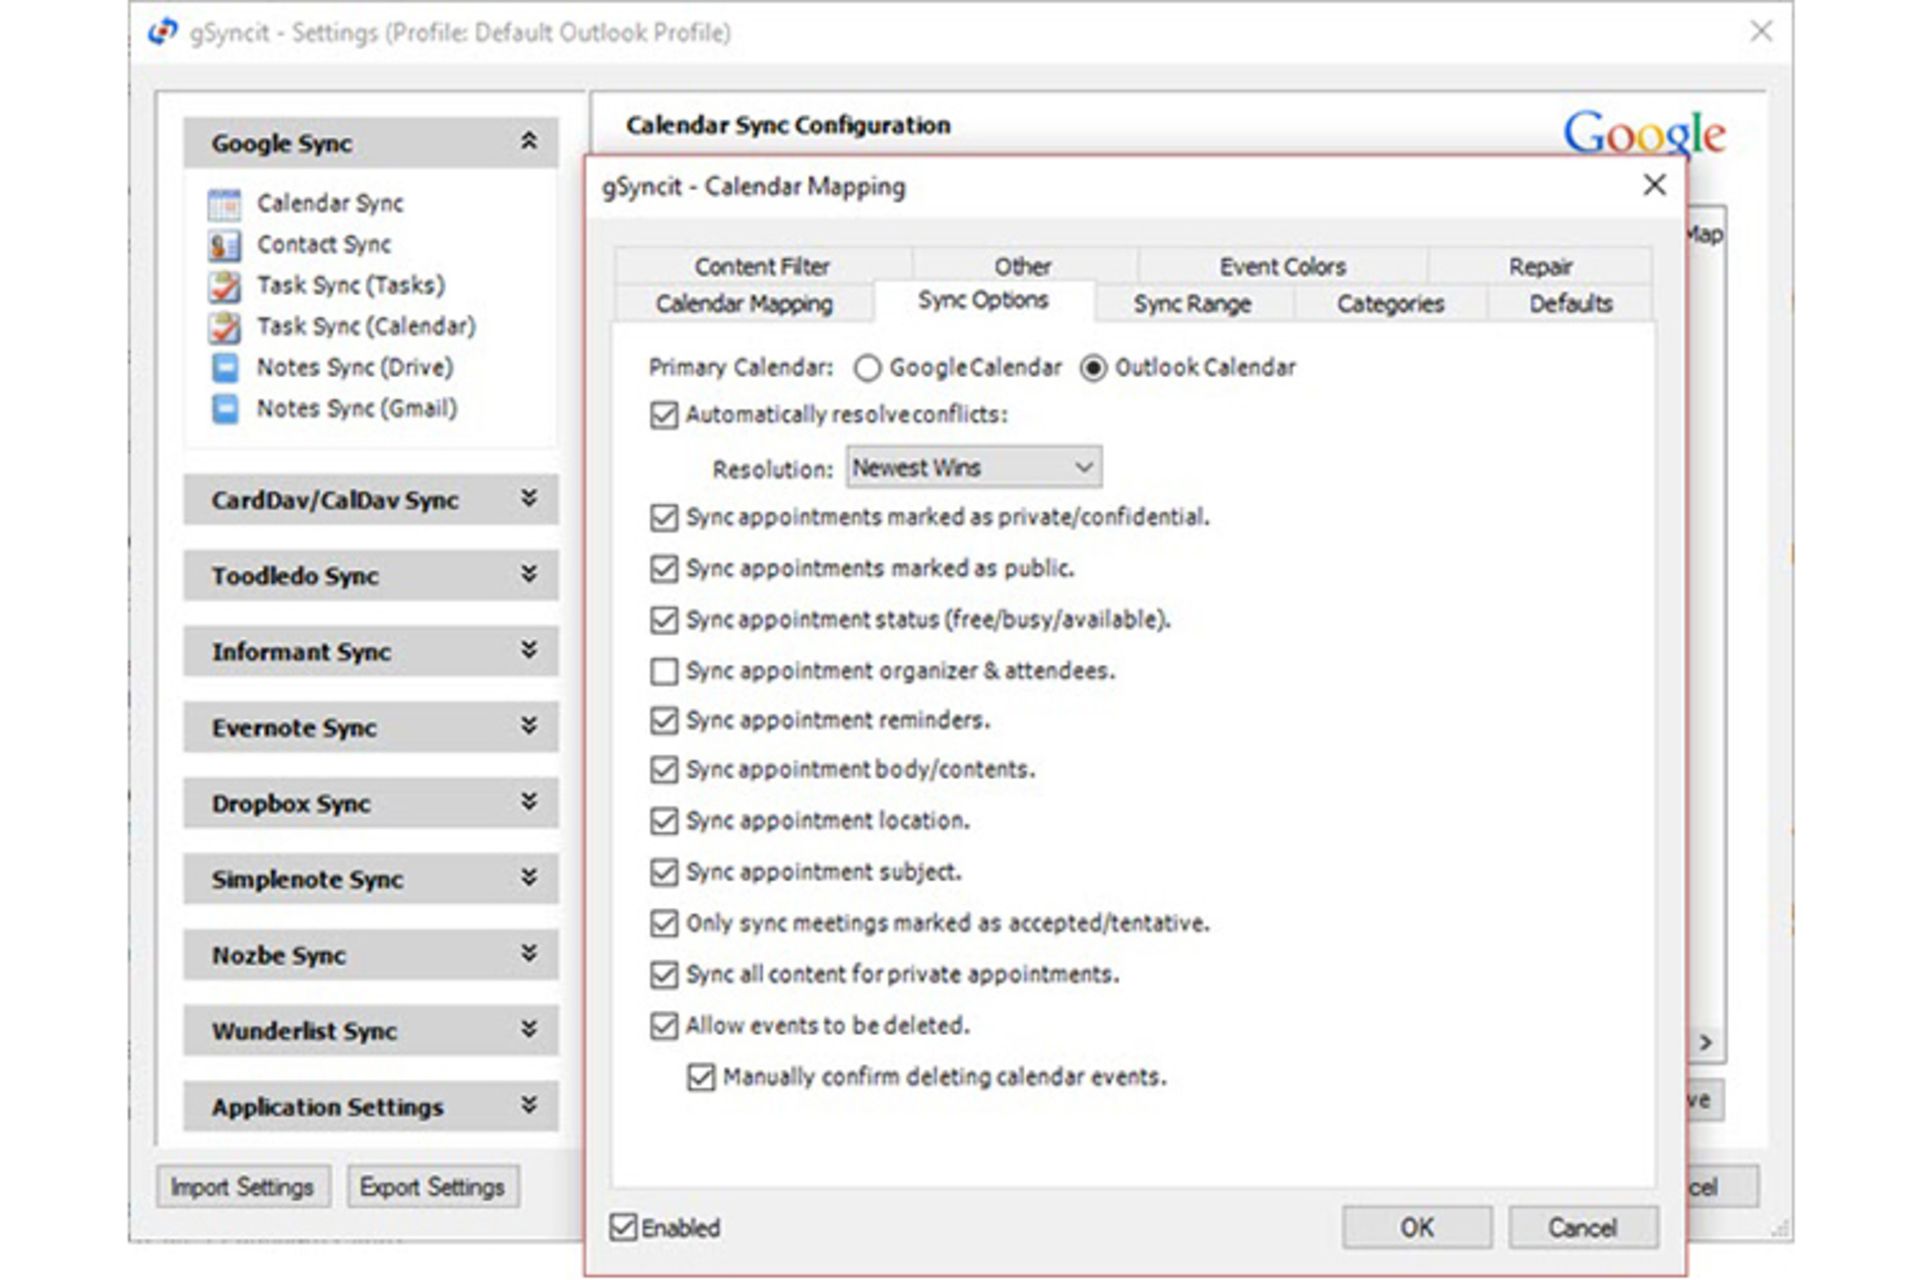Toggle Manually confirm deleting calendar events
Viewport: 1920px width, 1280px height.
701,1077
